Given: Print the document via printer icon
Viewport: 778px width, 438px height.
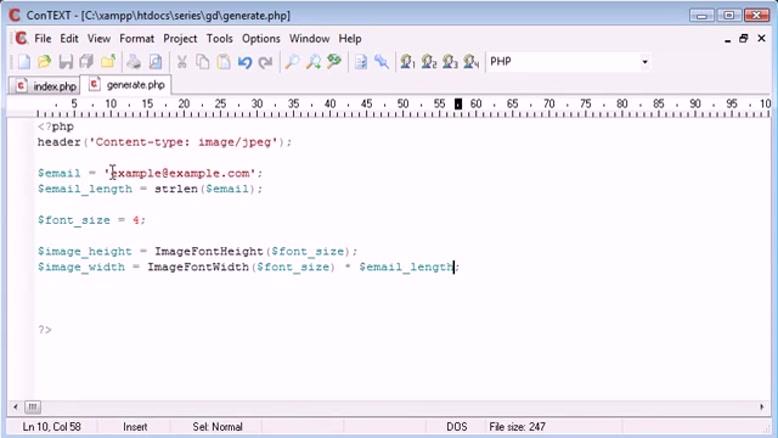Looking at the screenshot, I should pyautogui.click(x=133, y=62).
